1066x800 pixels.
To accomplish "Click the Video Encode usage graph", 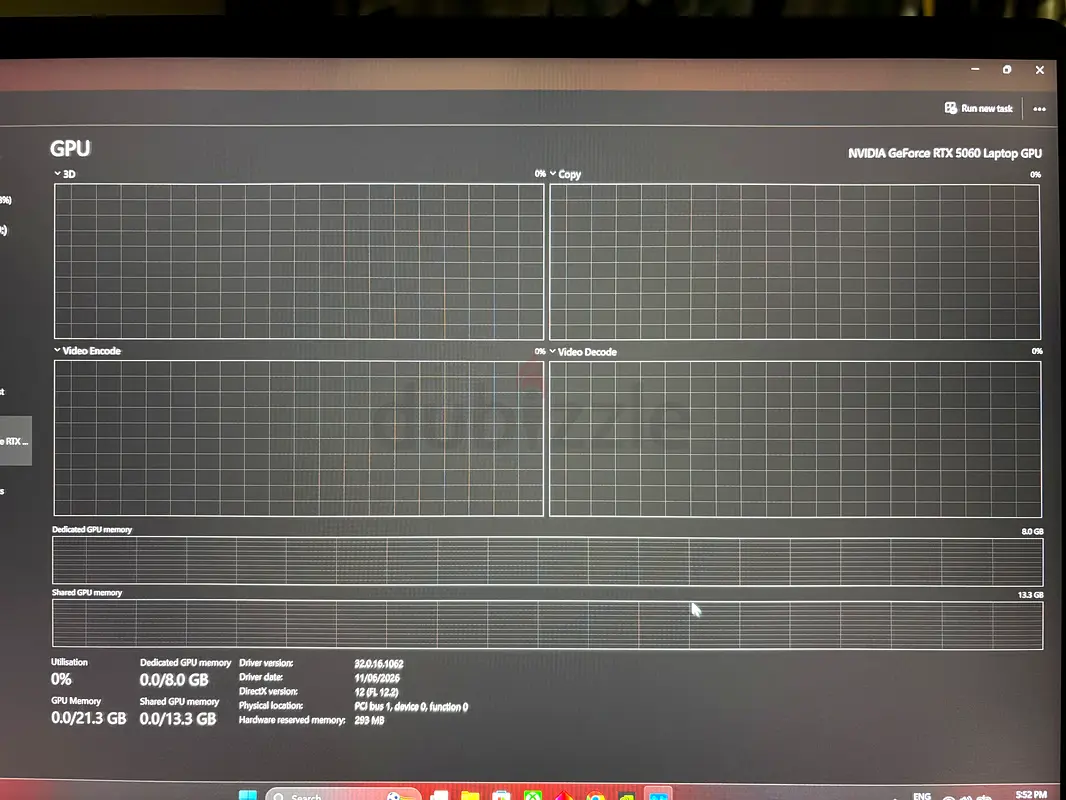I will click(298, 438).
